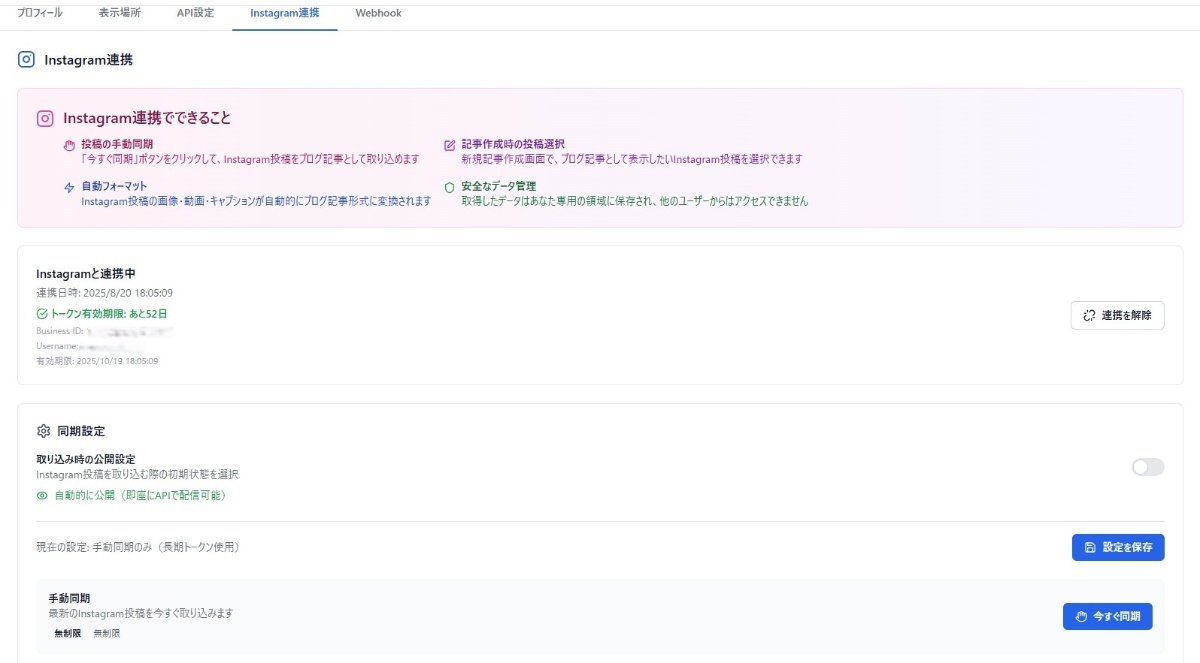Click the gear icon next to 同期設定

43,431
